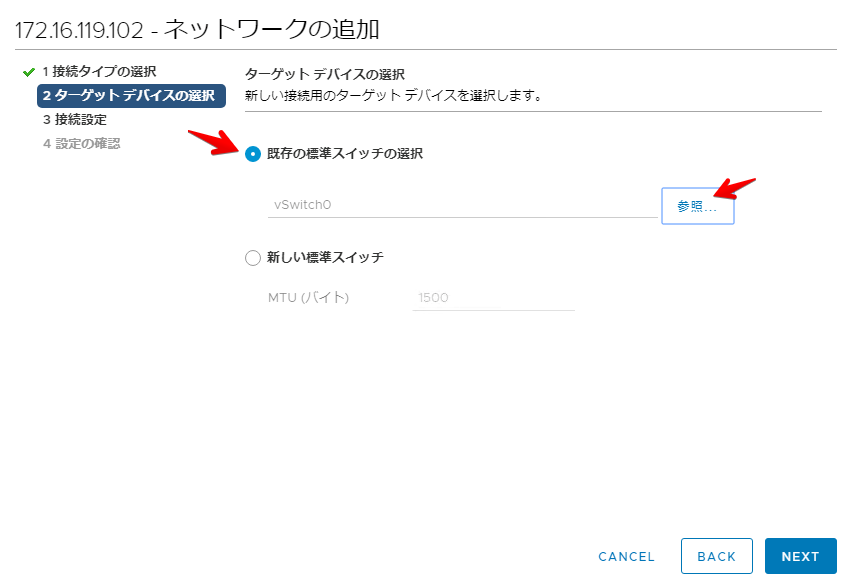Go to step 1 接続タイプの選択
This screenshot has height=586, width=849.
click(99, 71)
